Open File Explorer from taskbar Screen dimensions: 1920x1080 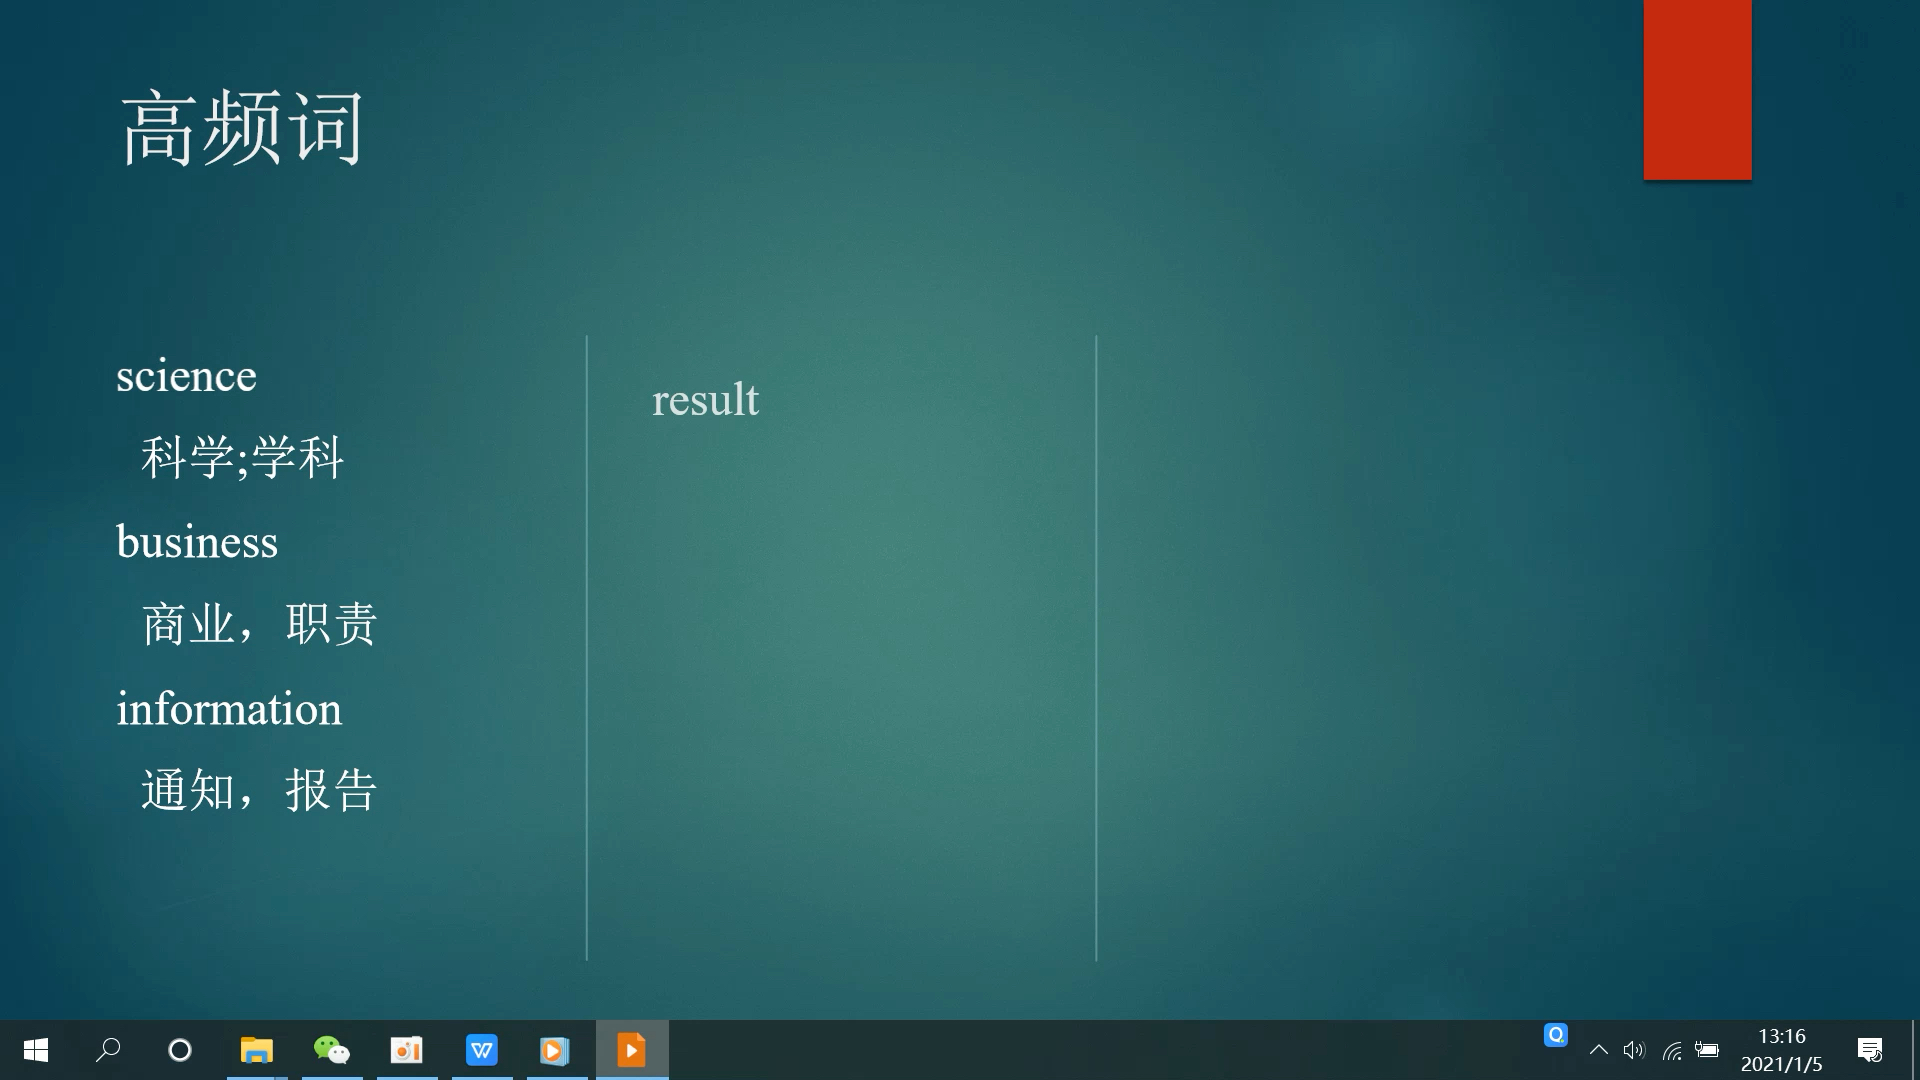(x=256, y=1050)
